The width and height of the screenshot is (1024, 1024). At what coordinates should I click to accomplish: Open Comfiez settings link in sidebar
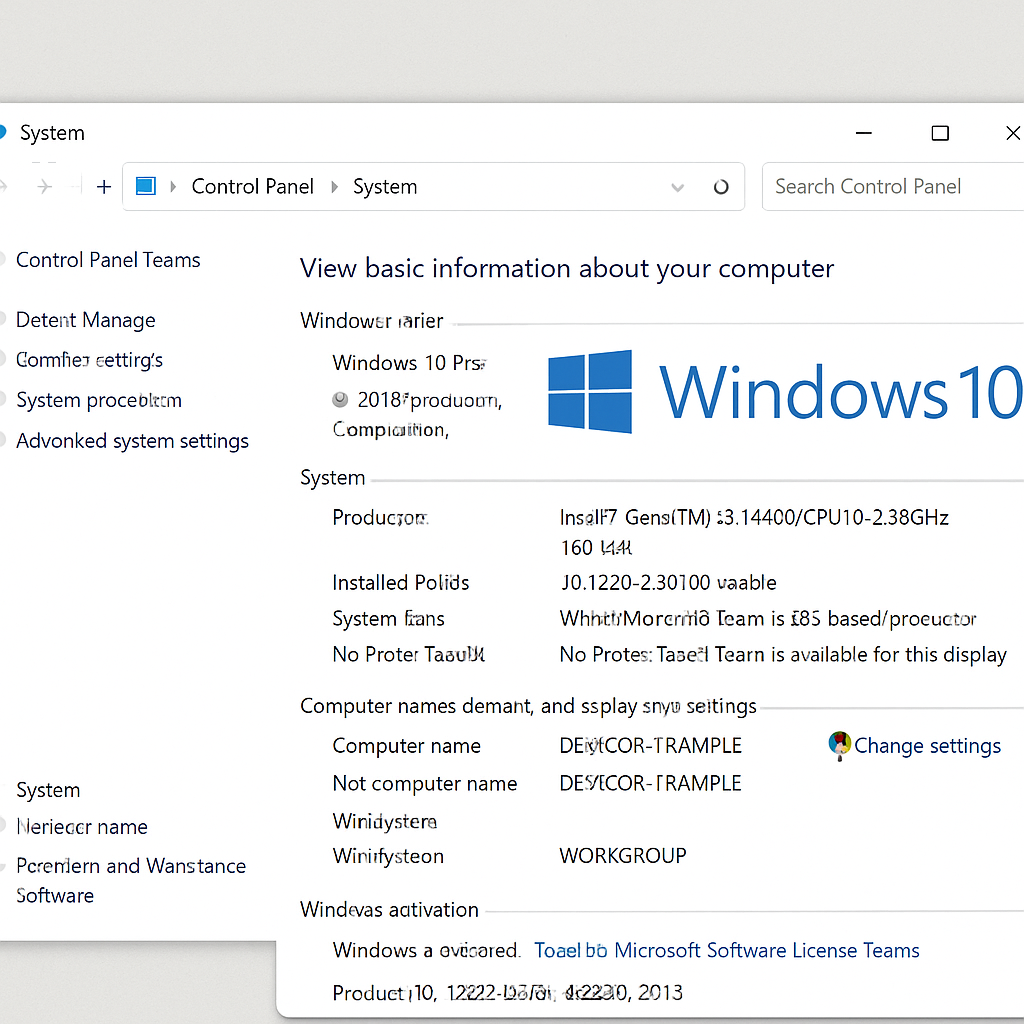(x=89, y=360)
